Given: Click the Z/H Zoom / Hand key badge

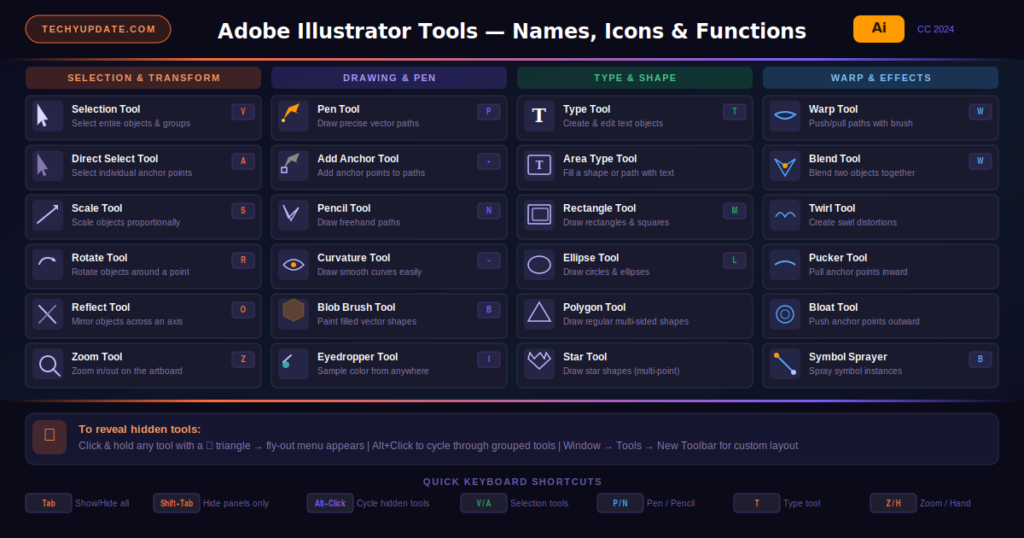Looking at the screenshot, I should point(893,503).
